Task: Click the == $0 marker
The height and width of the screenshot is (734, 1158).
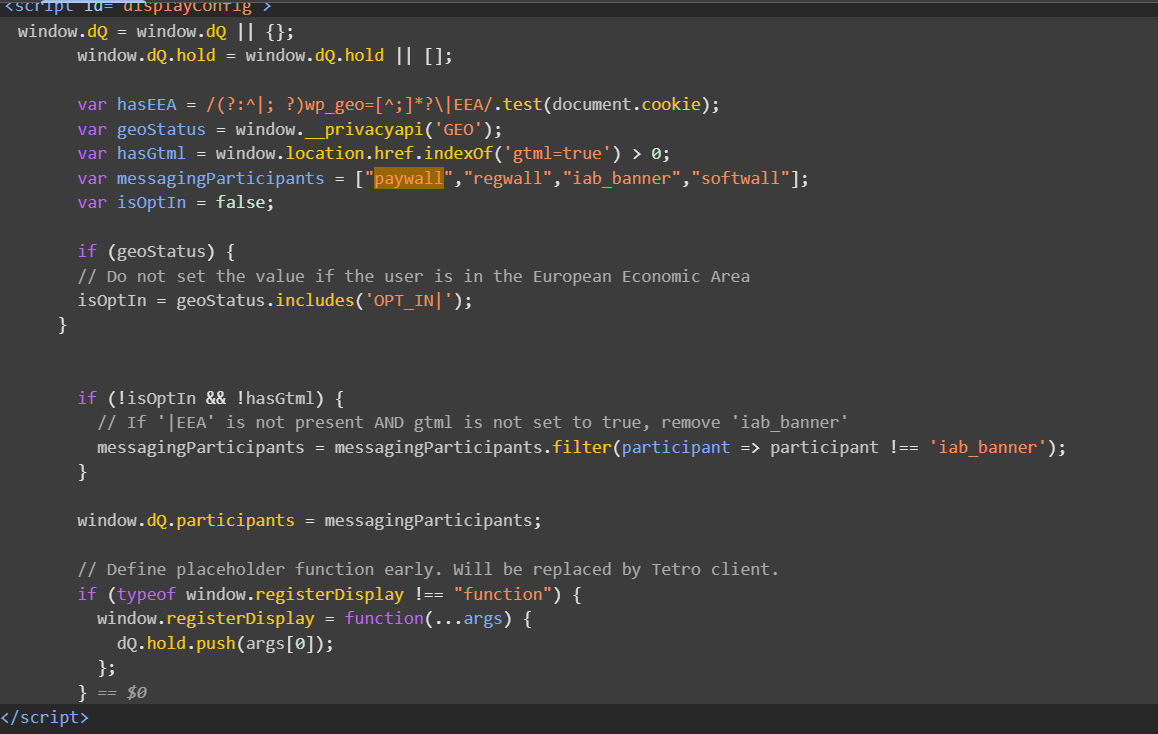Action: (122, 692)
